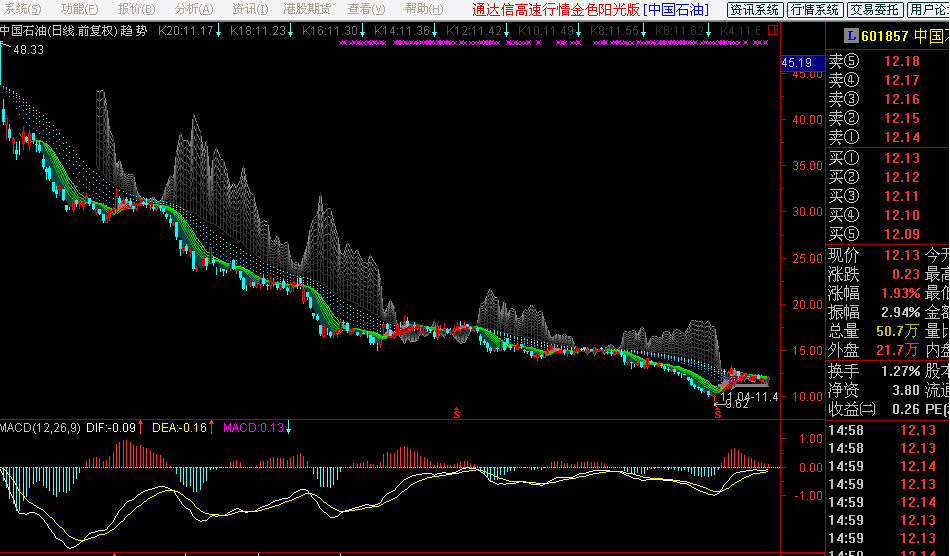The height and width of the screenshot is (556, 950).
Task: Click the 9.62 low price label
Action: (x=737, y=404)
